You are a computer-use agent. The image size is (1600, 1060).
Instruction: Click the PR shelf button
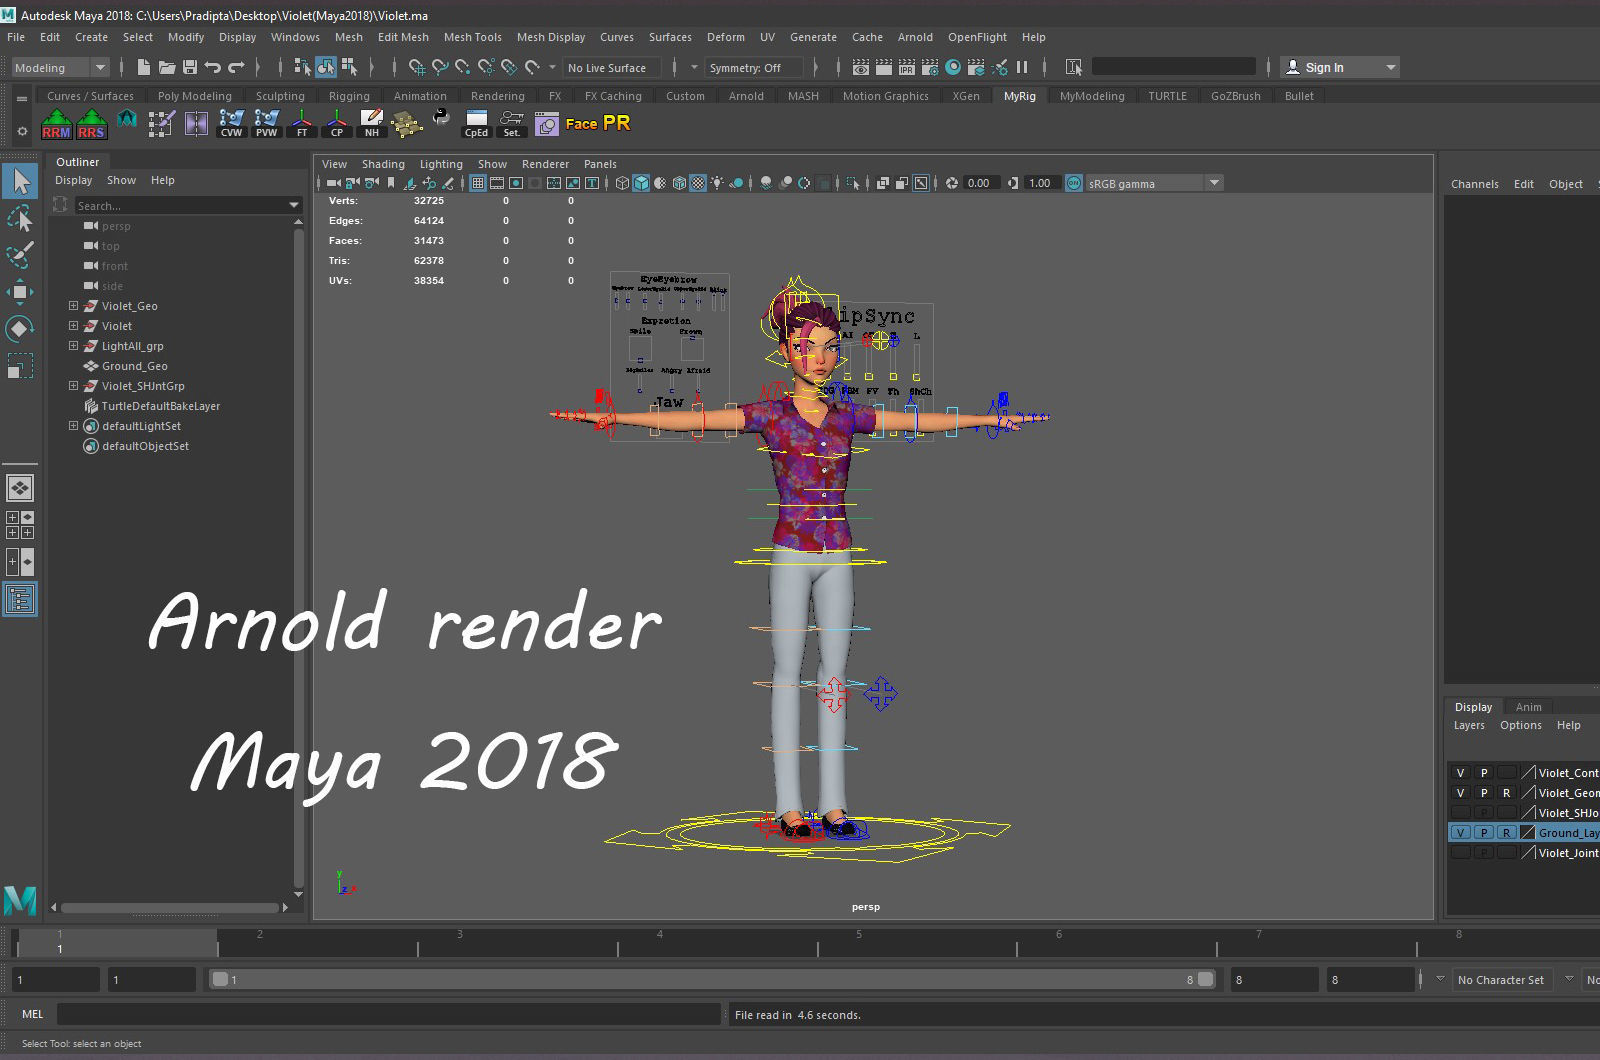click(617, 123)
